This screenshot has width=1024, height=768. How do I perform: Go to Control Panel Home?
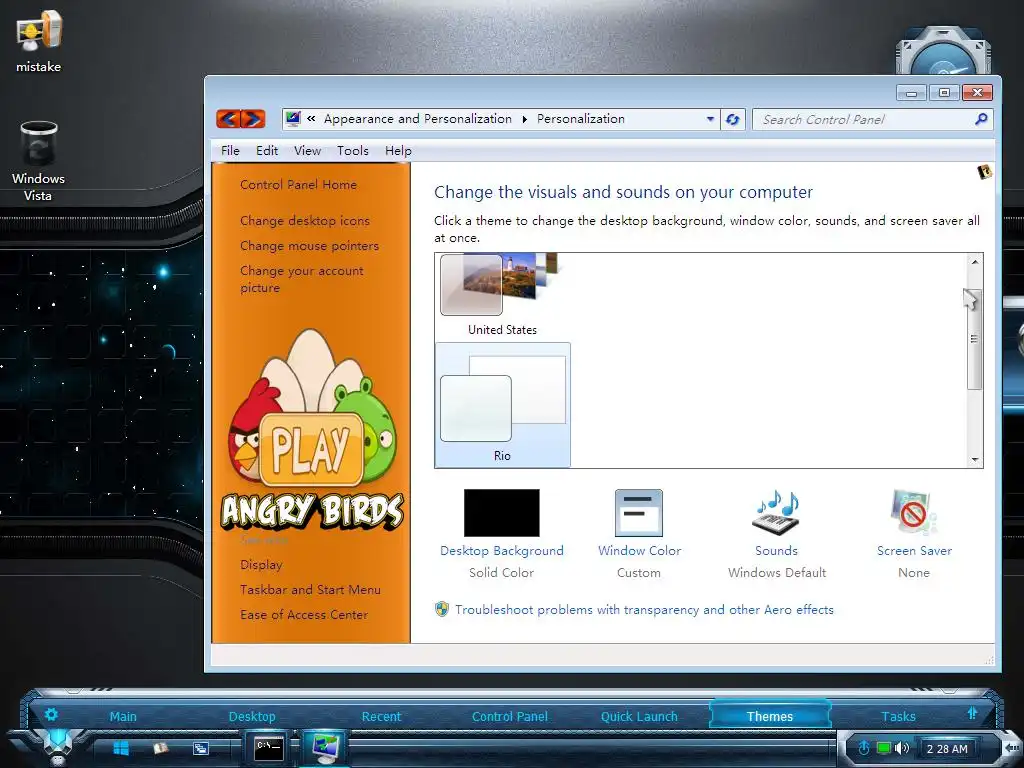(x=298, y=185)
